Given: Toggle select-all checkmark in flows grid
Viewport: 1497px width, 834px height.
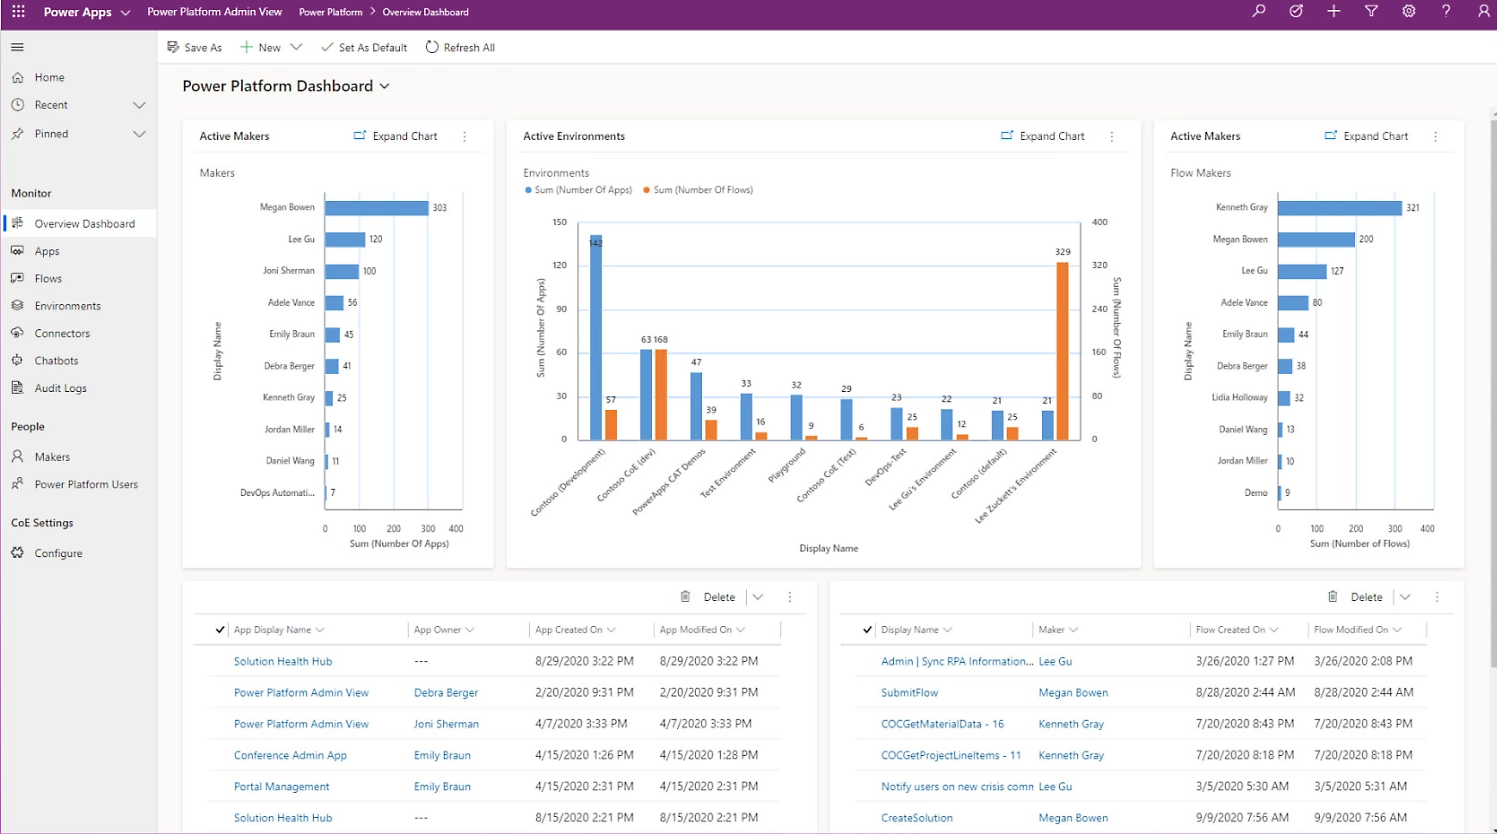Looking at the screenshot, I should [867, 630].
